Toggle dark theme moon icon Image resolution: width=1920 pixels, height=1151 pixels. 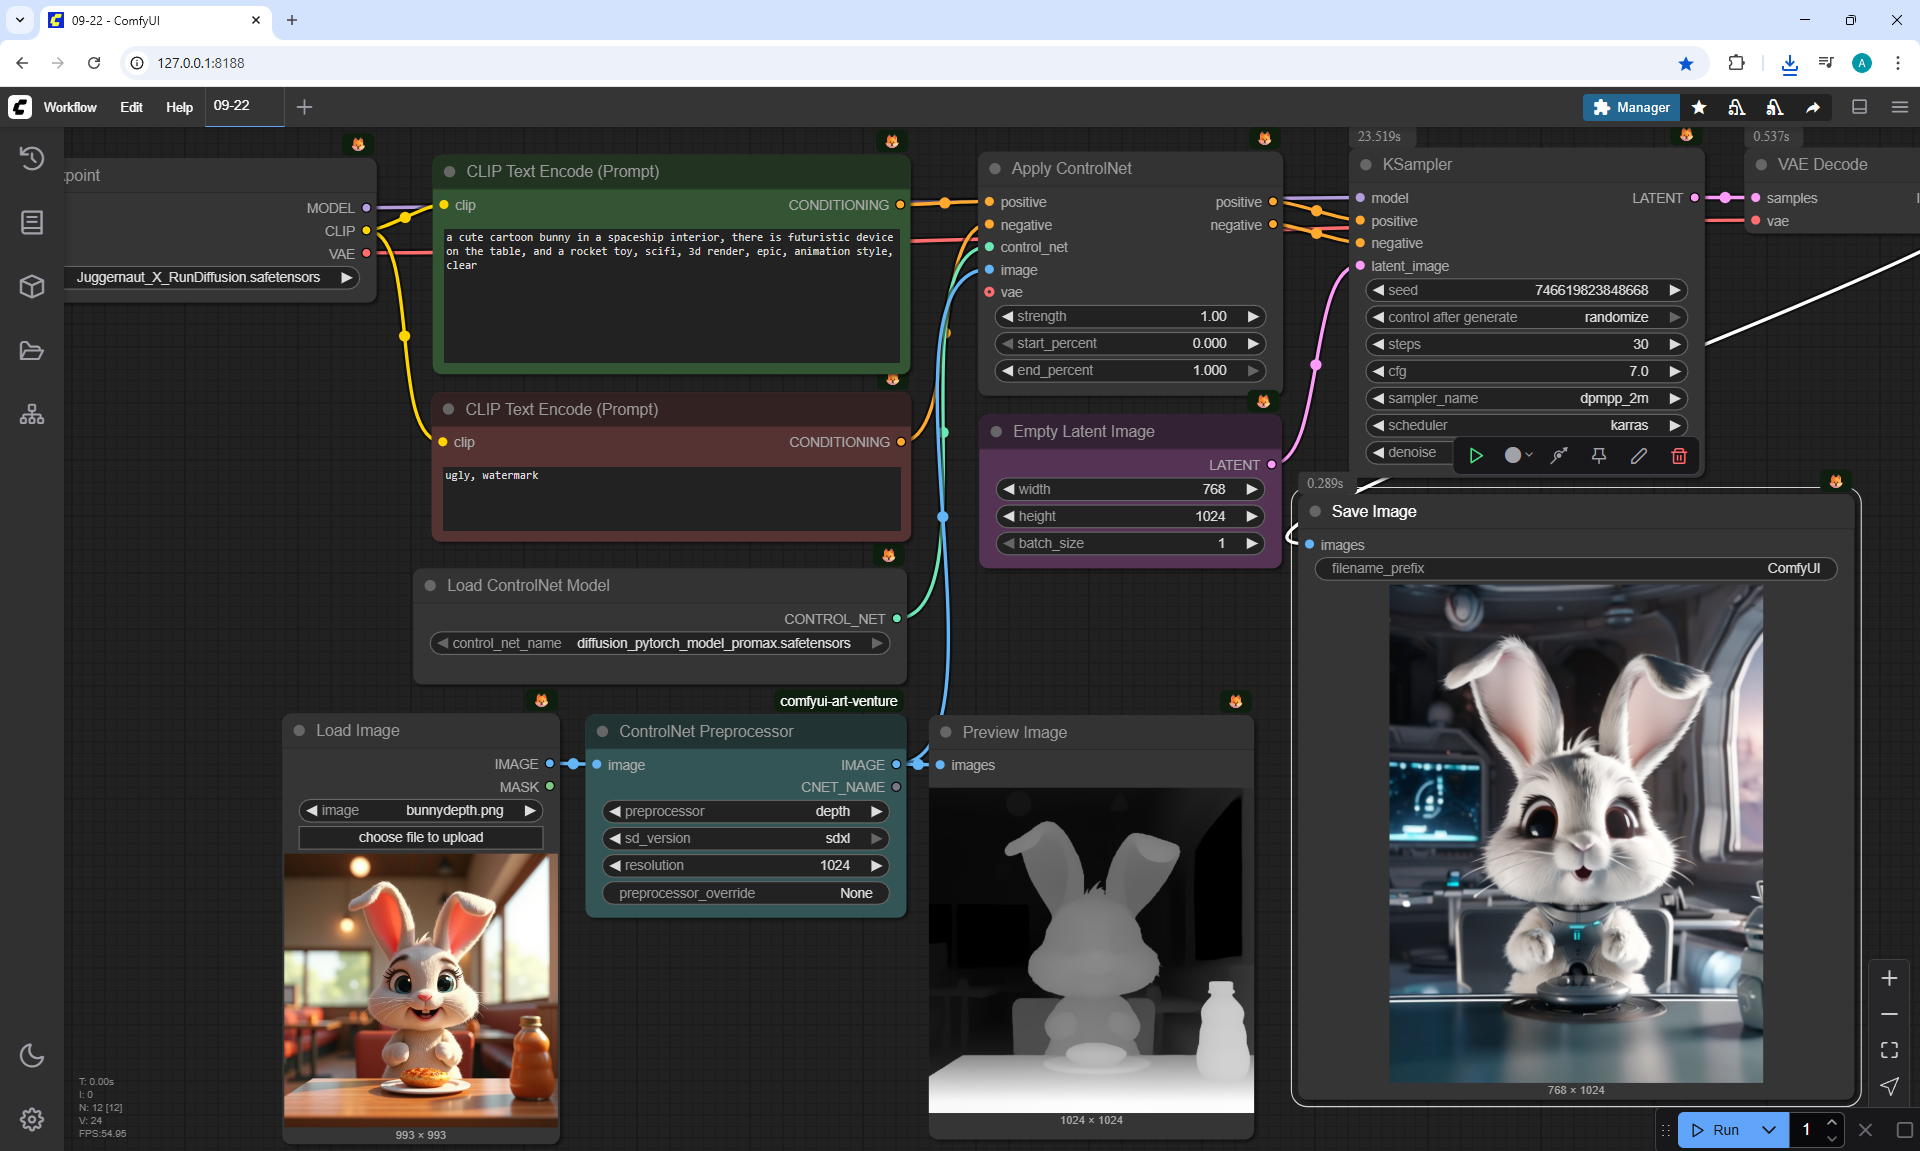(x=32, y=1055)
